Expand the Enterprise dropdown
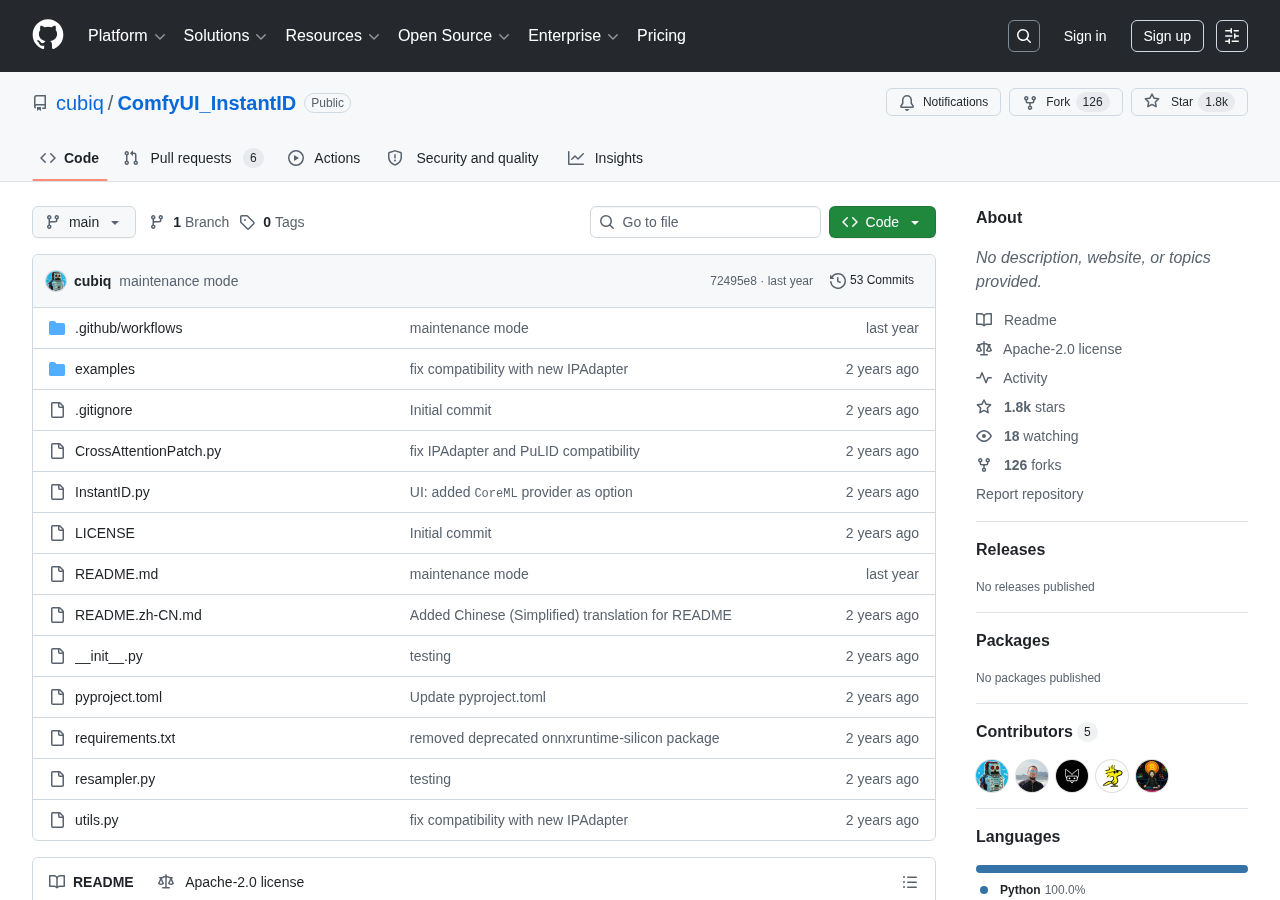The image size is (1280, 900). pos(573,36)
